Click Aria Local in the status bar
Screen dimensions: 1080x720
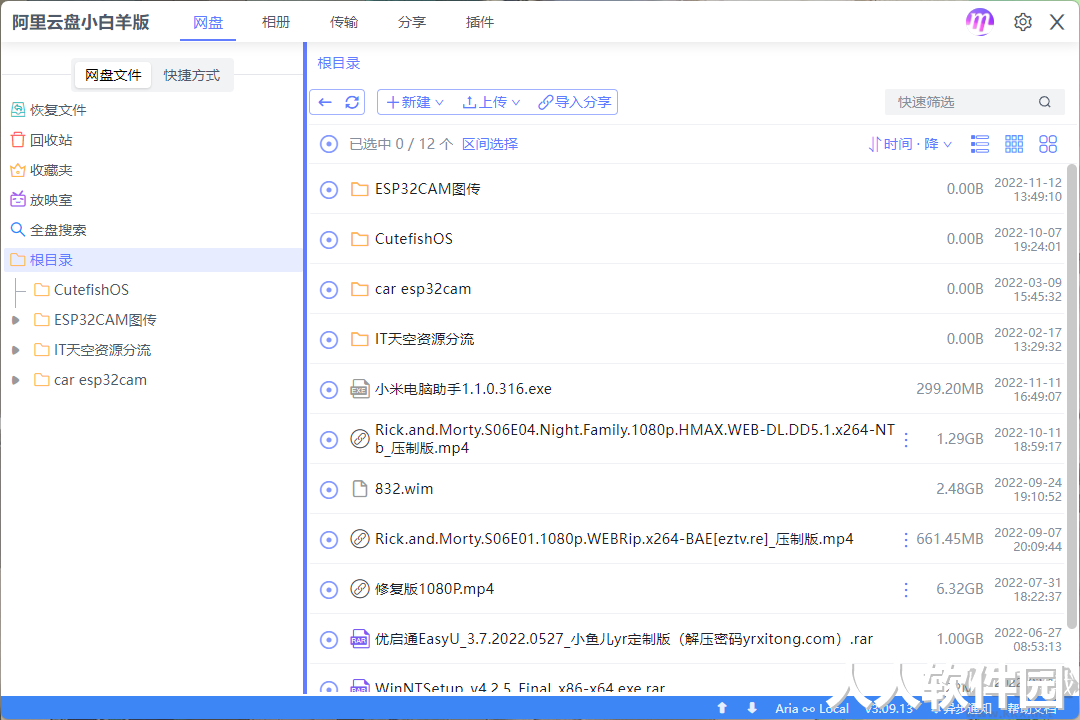[811, 708]
